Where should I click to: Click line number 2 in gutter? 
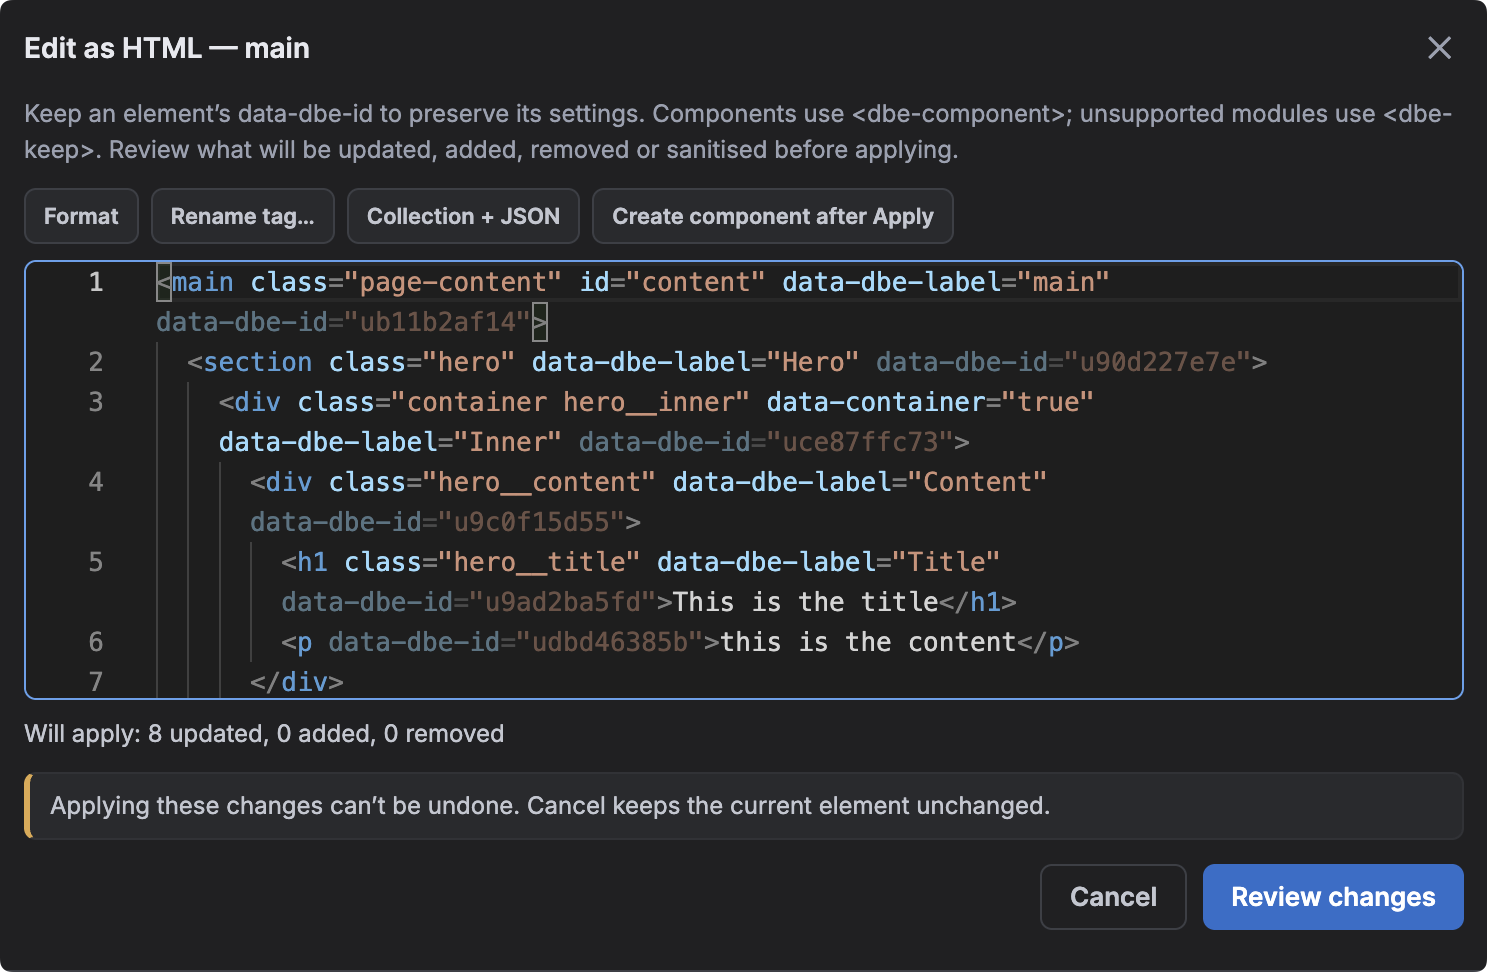96,362
